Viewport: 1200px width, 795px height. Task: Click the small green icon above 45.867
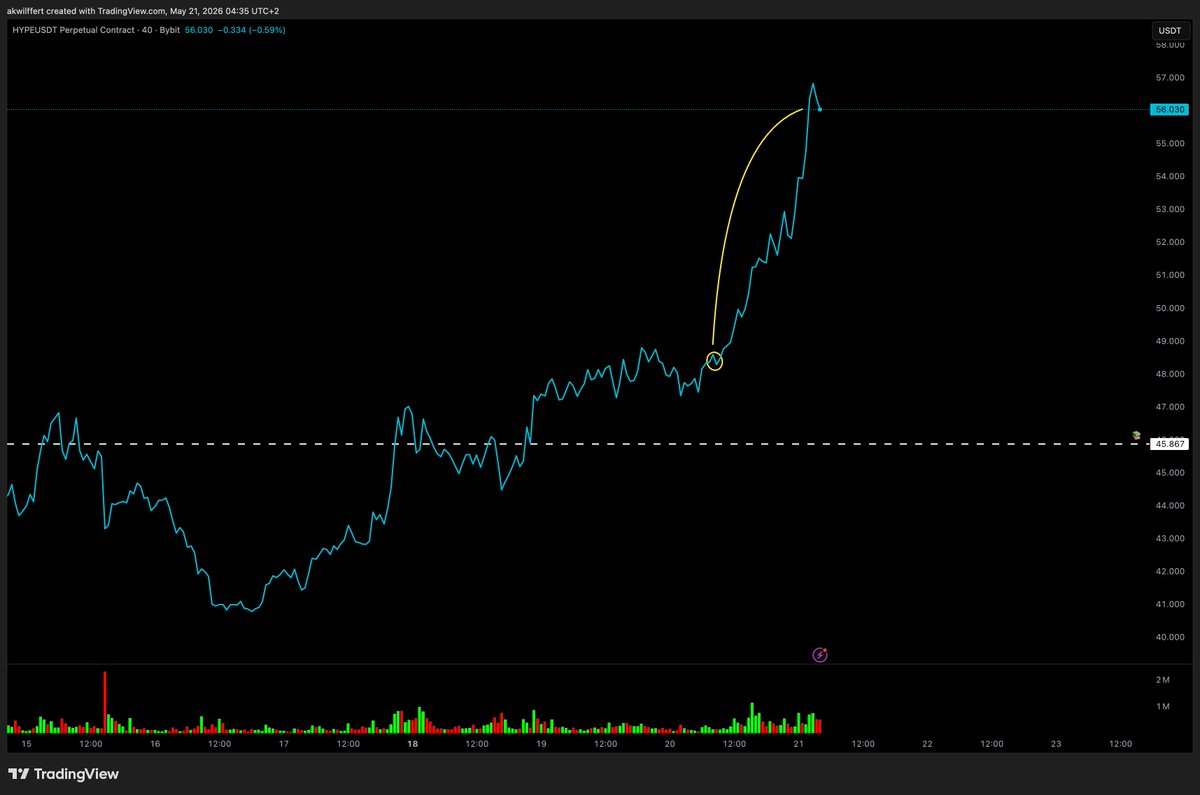1136,435
